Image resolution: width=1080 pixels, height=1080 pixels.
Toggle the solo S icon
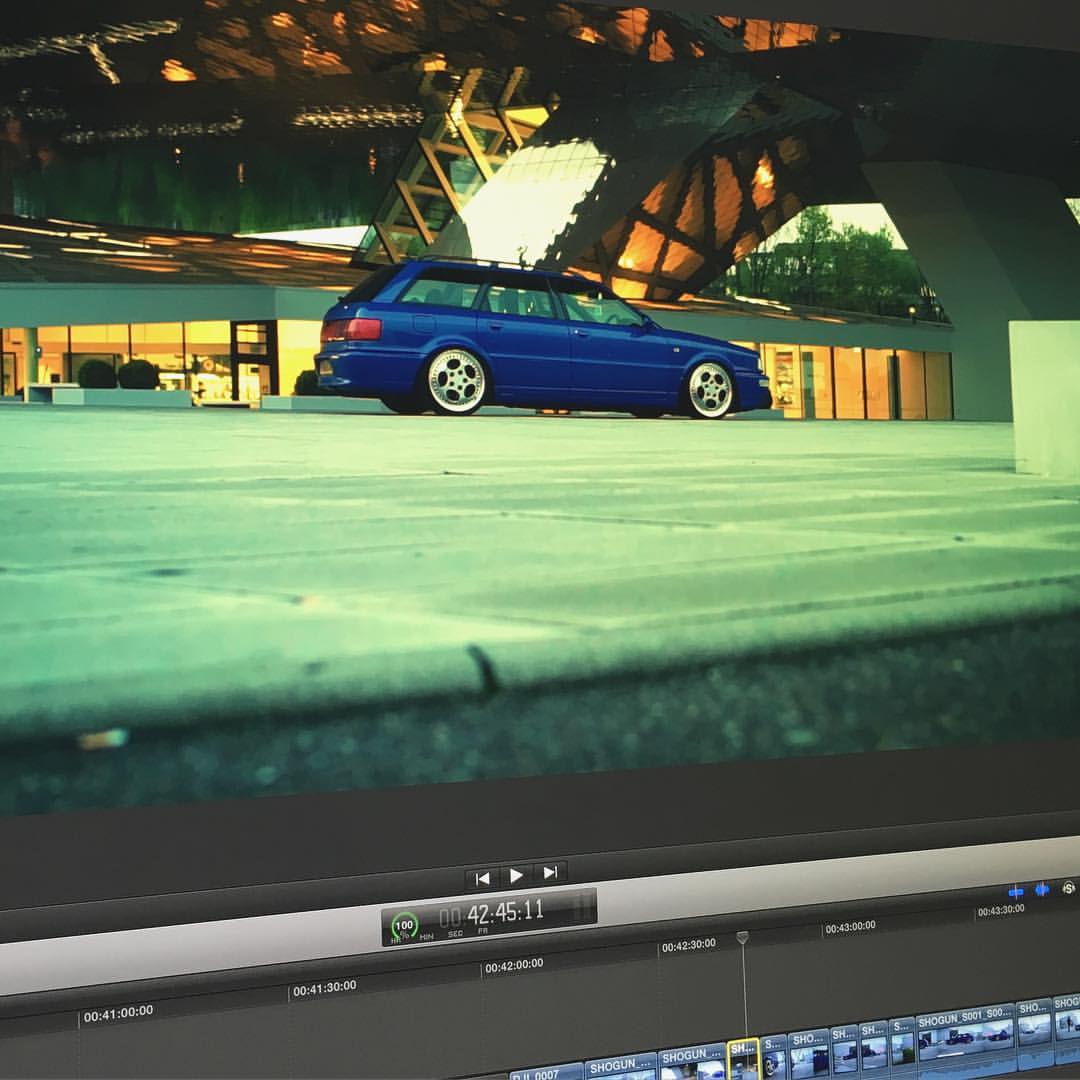pos(1069,887)
